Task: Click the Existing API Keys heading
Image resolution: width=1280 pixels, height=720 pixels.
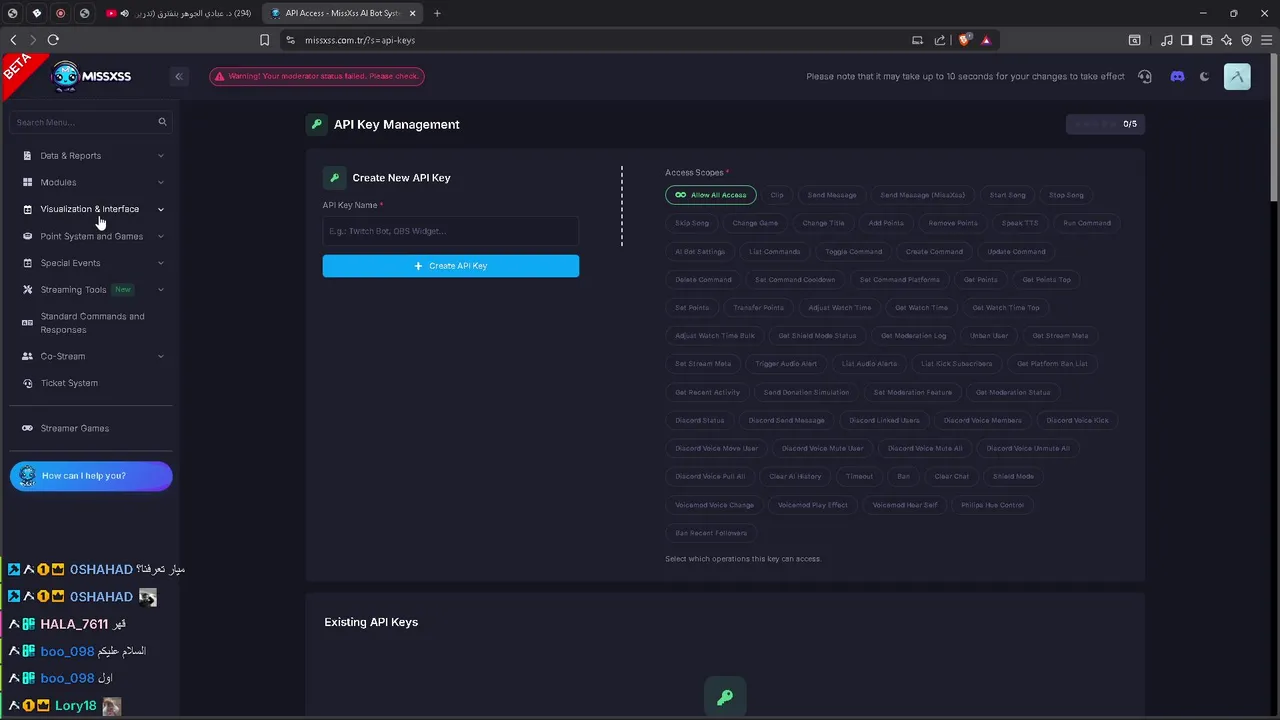Action: coord(371,622)
